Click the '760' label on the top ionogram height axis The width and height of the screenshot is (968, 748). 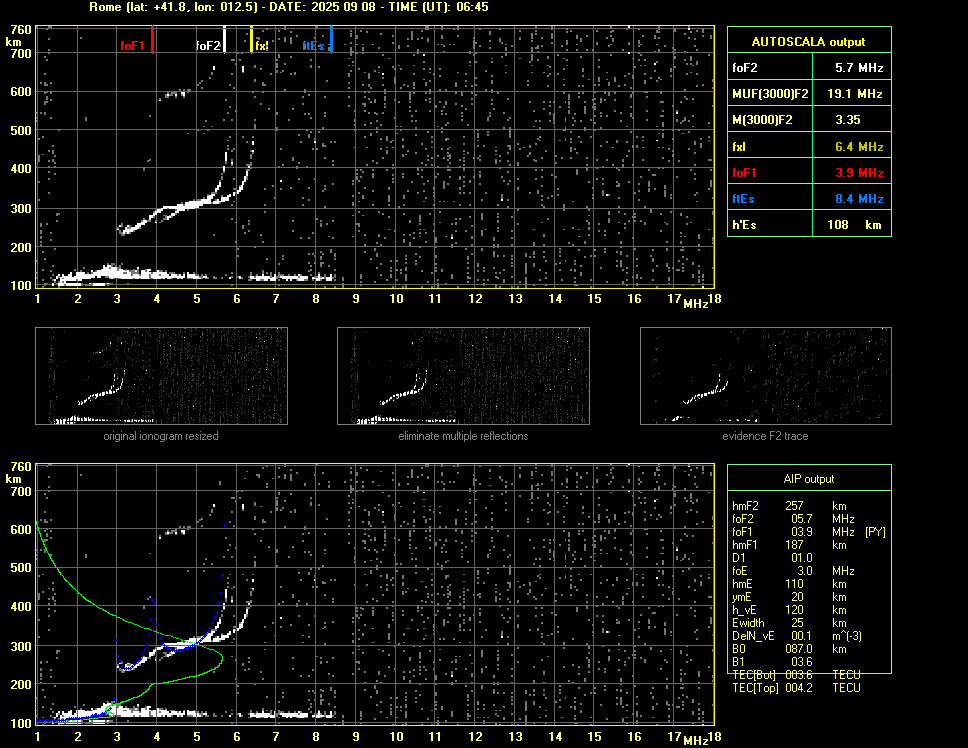click(x=21, y=30)
